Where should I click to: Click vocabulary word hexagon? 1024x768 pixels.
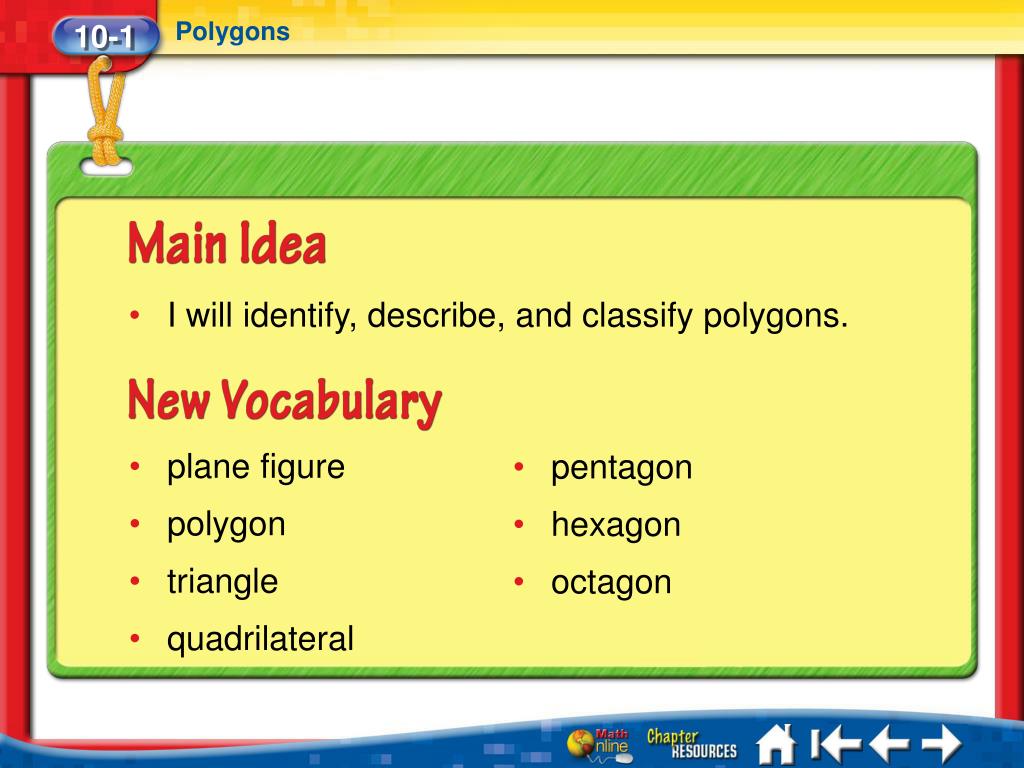(615, 525)
